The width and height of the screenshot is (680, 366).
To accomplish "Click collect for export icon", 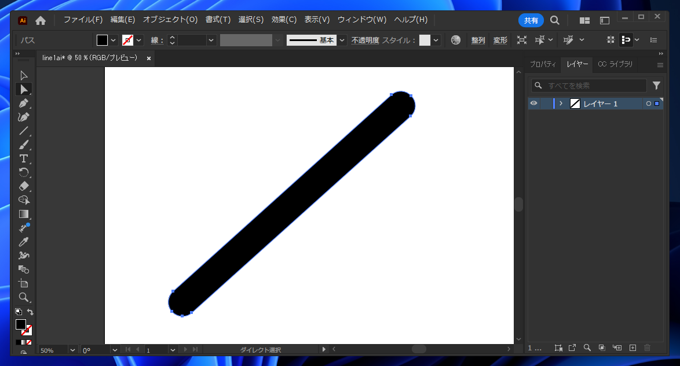I will [x=572, y=347].
